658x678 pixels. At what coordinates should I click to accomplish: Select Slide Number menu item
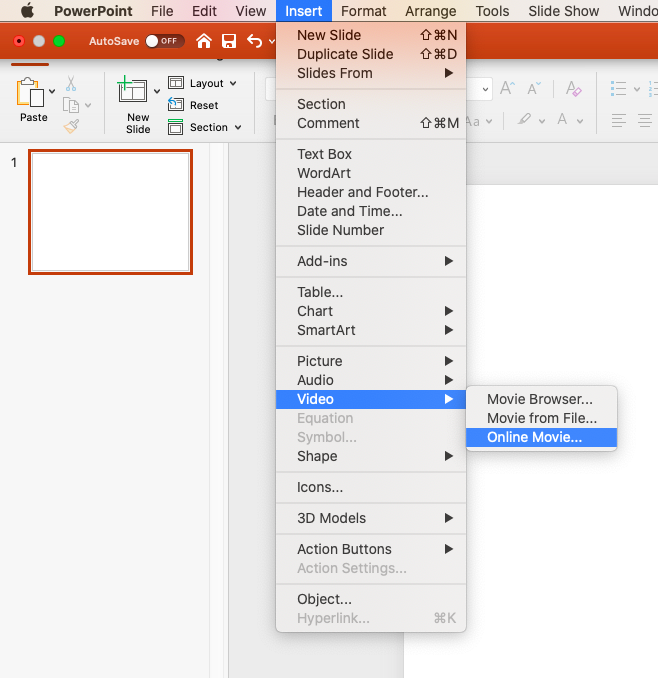click(371, 230)
